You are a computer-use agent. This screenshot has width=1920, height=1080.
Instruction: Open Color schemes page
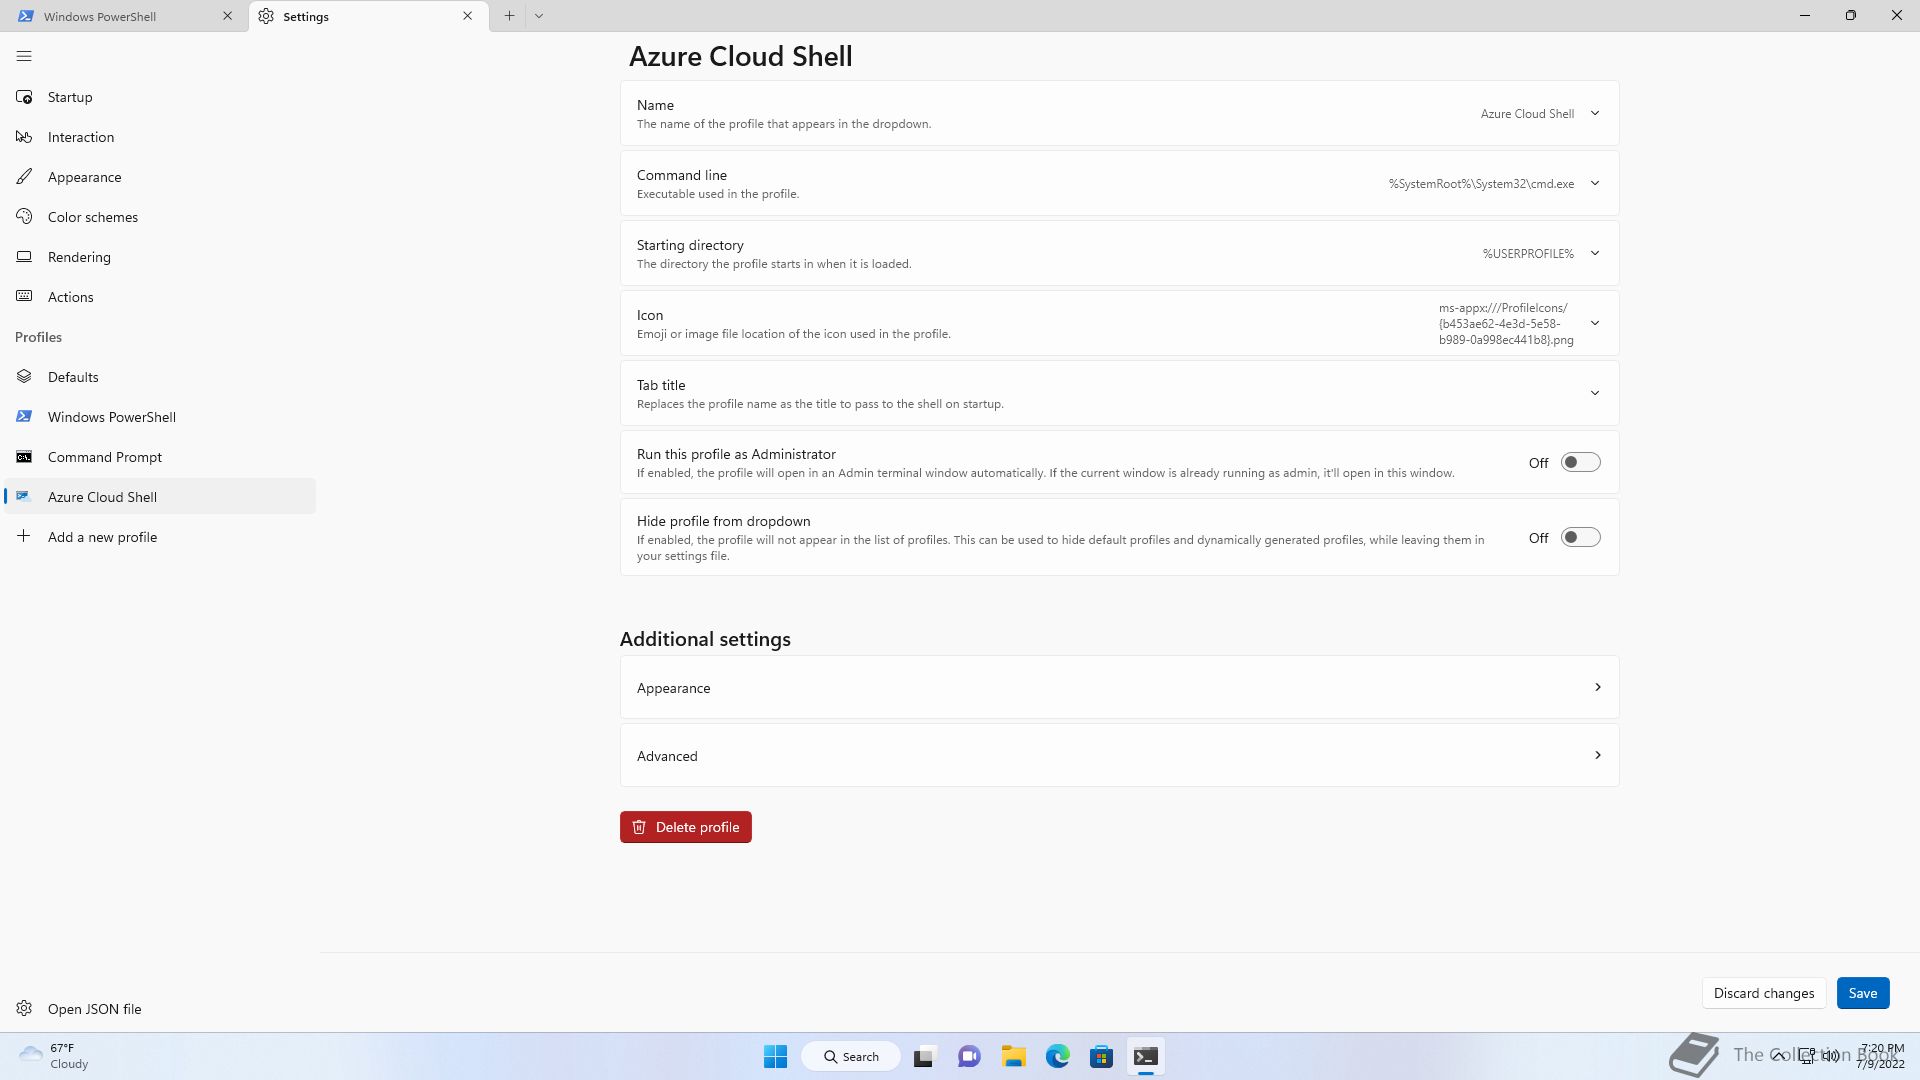coord(160,217)
